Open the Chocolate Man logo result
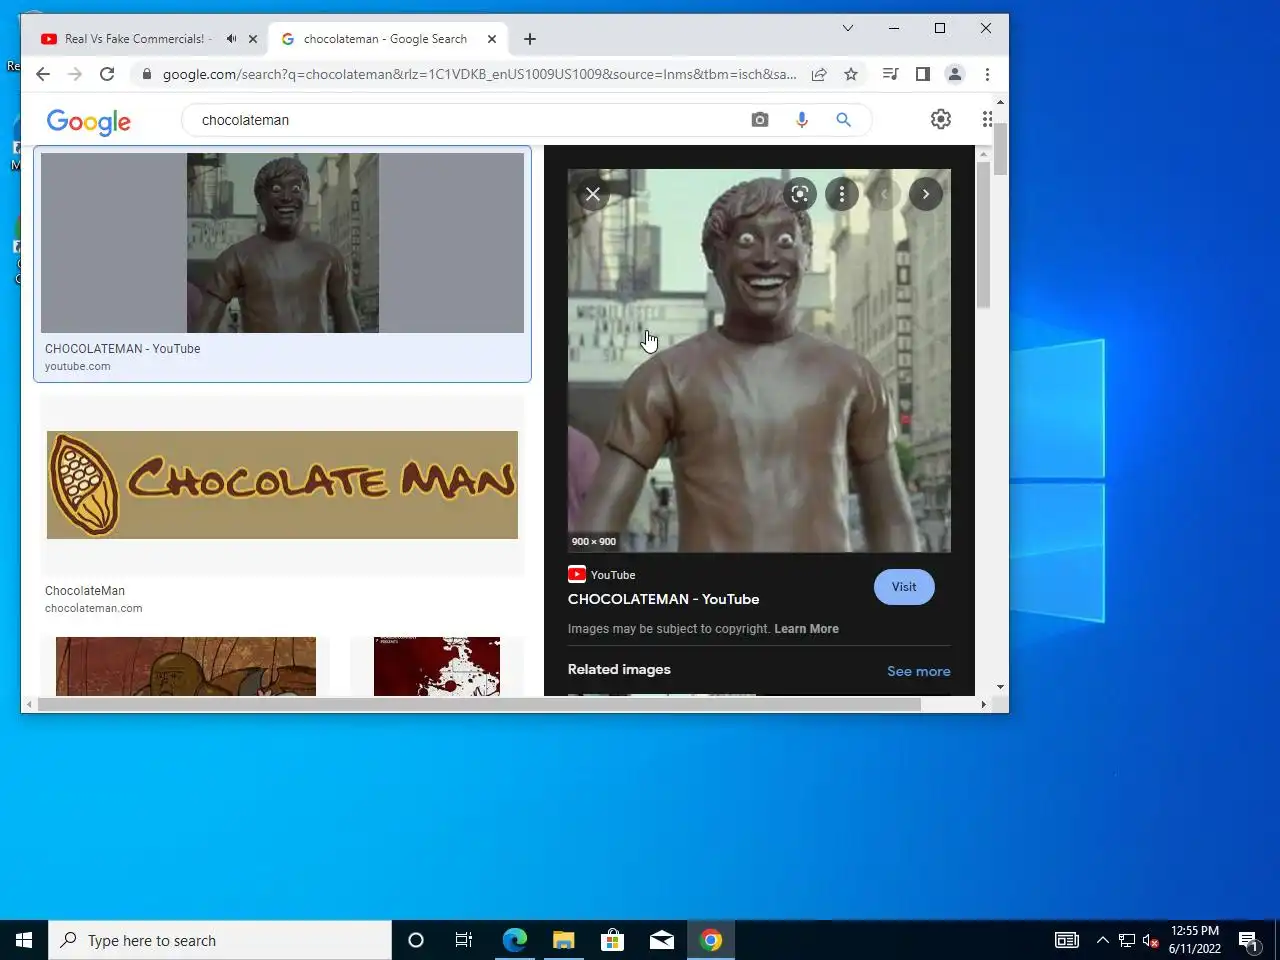Image resolution: width=1280 pixels, height=960 pixels. [x=282, y=485]
